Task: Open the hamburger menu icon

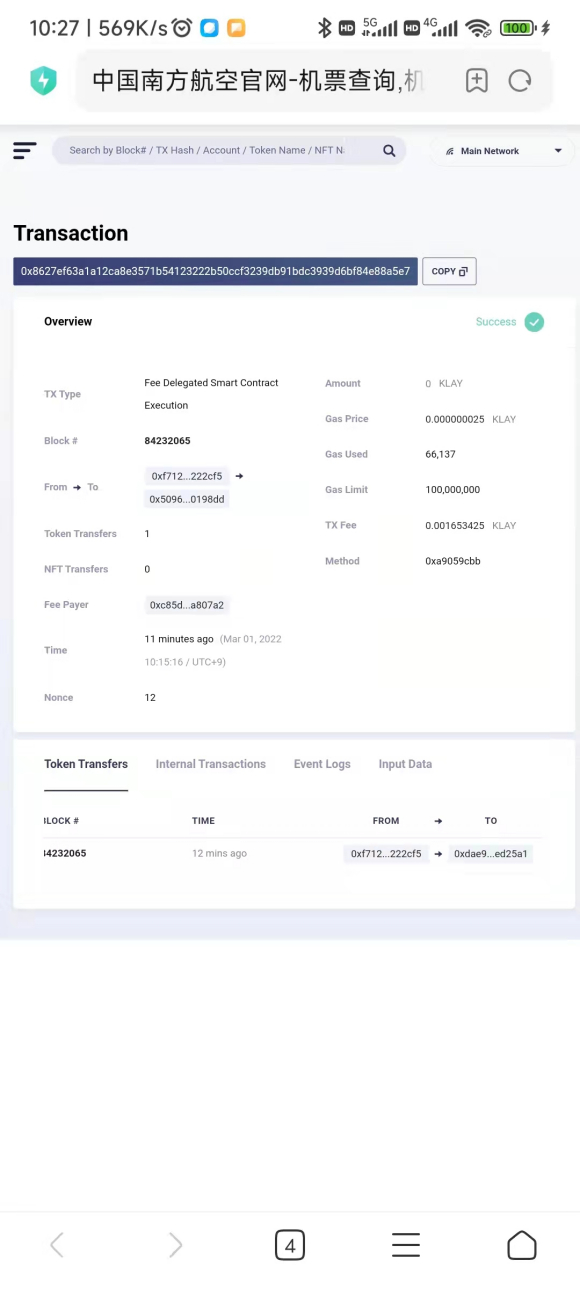Action: [25, 151]
